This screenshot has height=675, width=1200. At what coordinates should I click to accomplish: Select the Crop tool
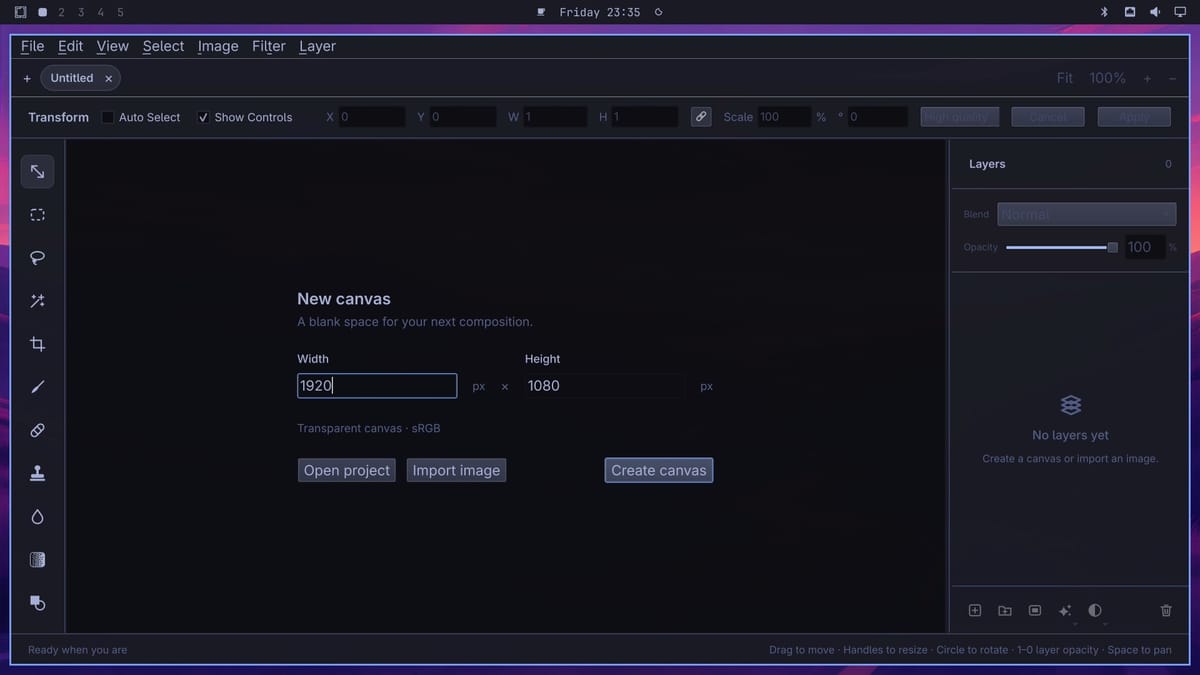(x=37, y=344)
